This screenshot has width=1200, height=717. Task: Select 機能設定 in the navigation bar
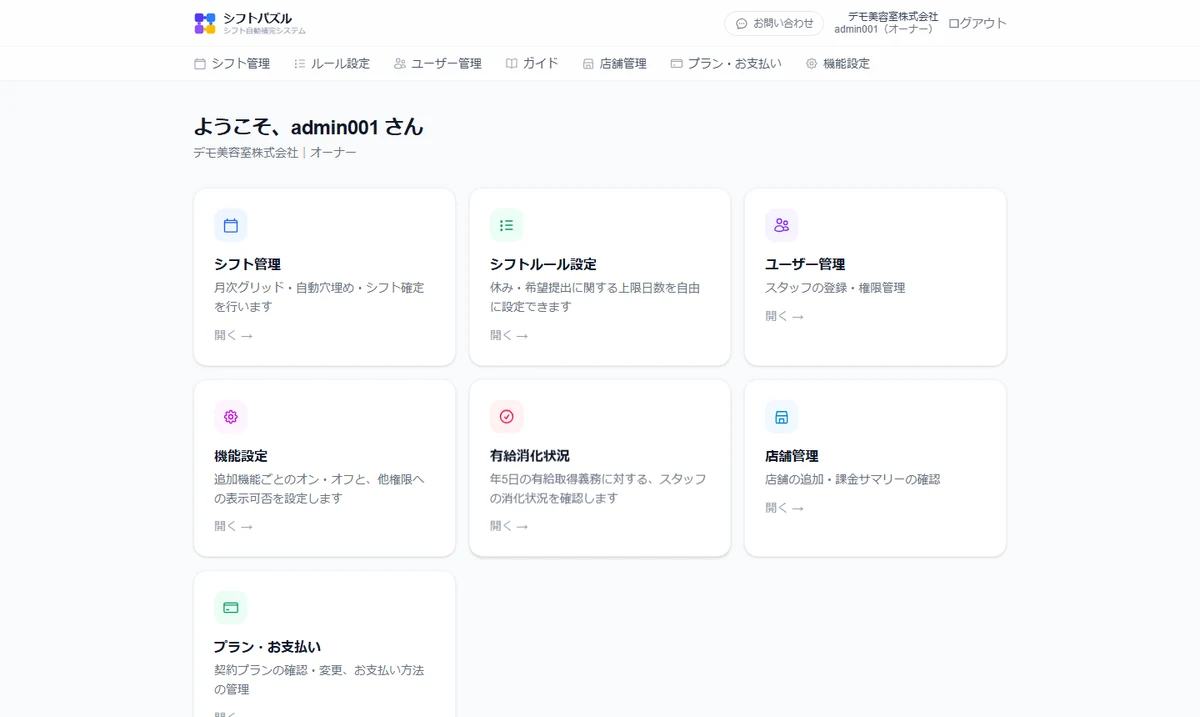click(838, 63)
